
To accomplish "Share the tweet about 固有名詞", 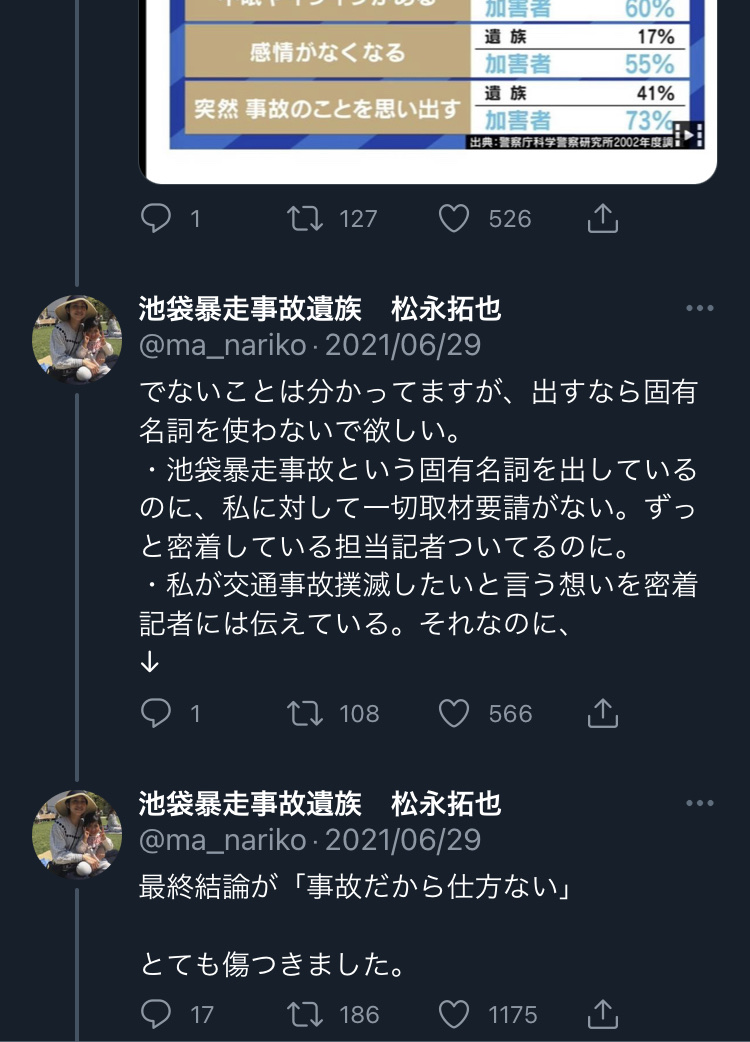I will click(603, 714).
